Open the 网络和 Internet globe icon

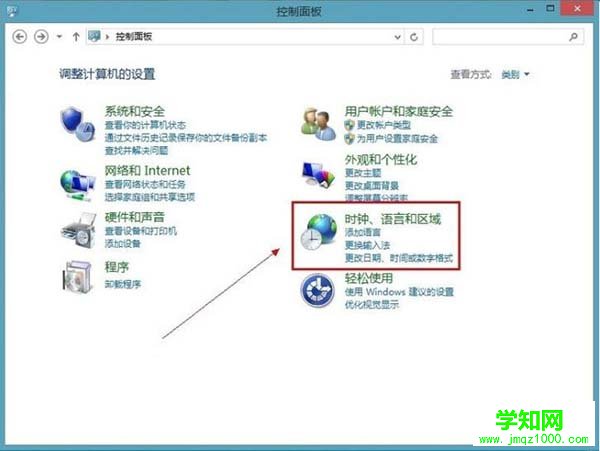(x=78, y=186)
